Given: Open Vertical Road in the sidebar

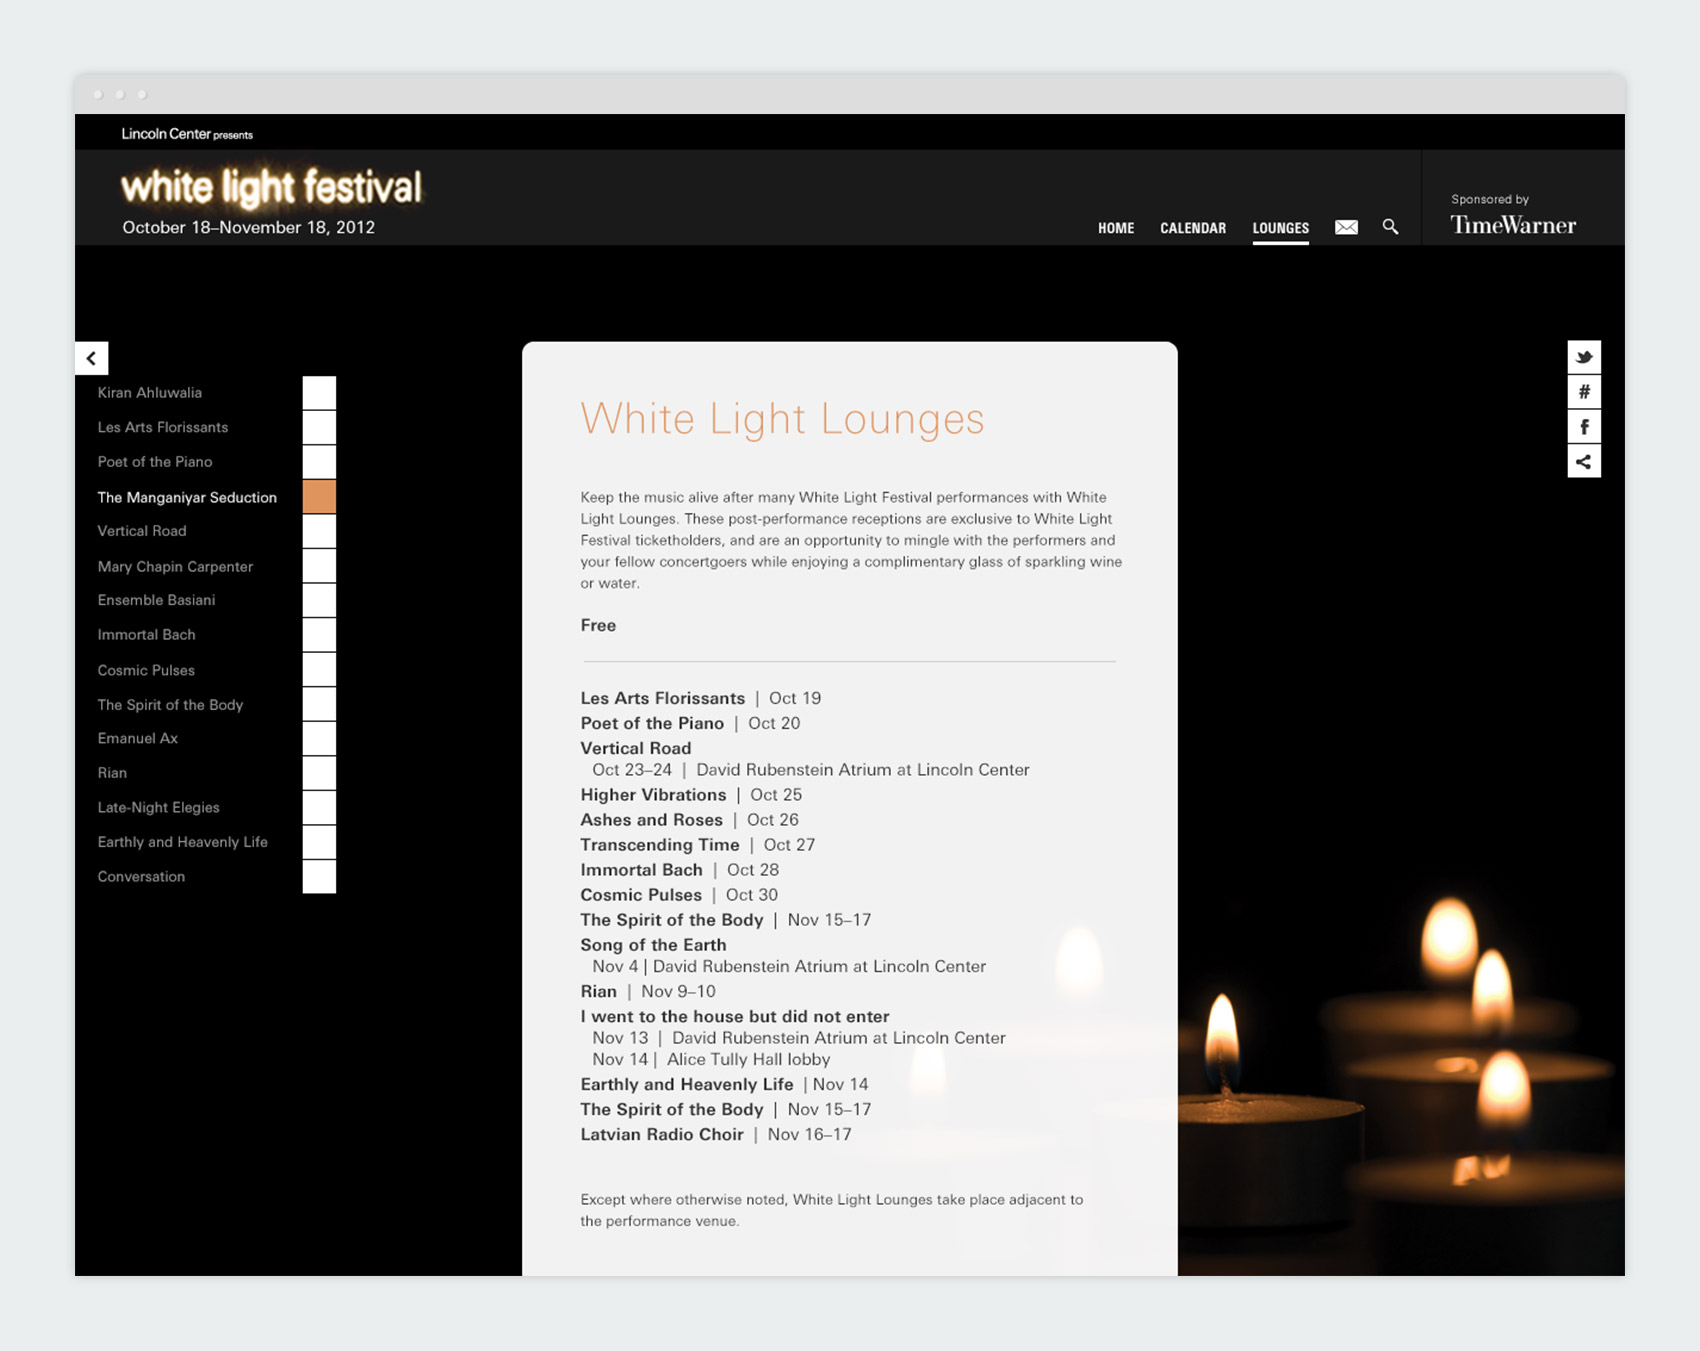Looking at the screenshot, I should (142, 531).
